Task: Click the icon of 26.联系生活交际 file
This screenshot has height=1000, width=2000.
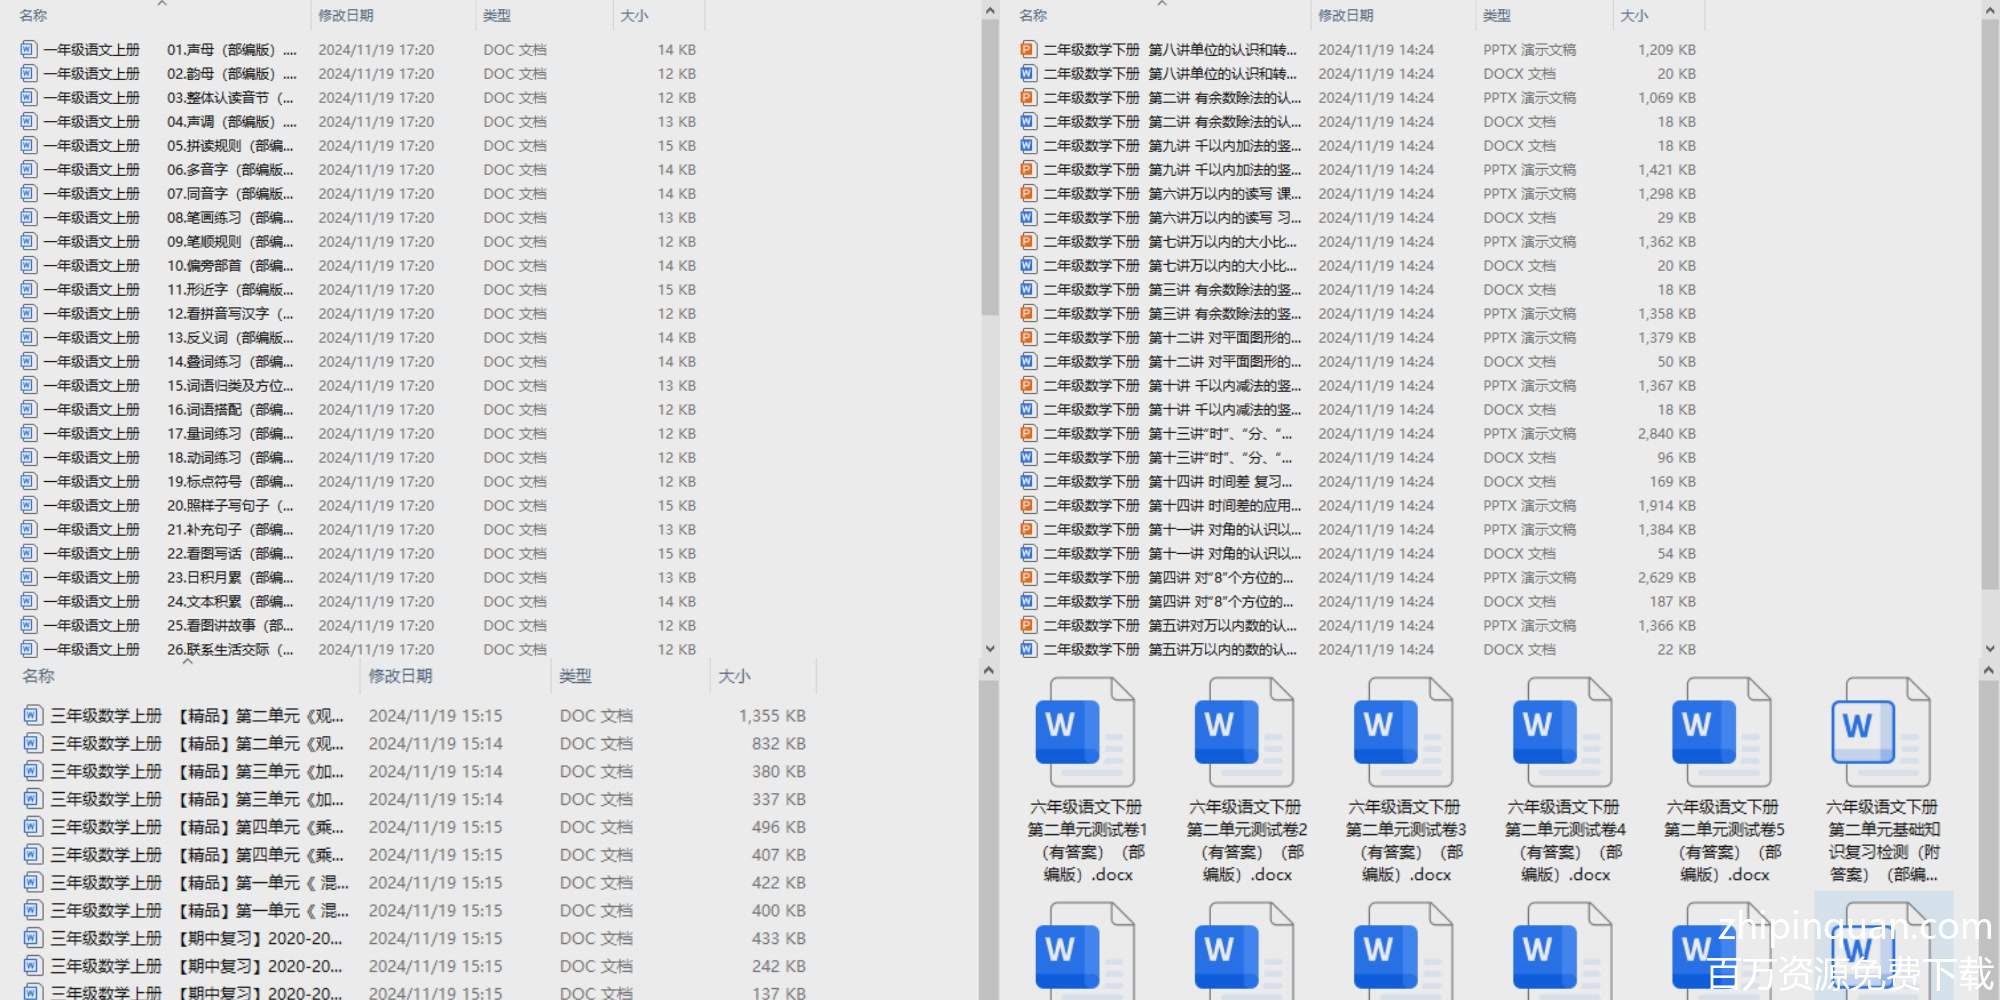Action: click(x=28, y=649)
